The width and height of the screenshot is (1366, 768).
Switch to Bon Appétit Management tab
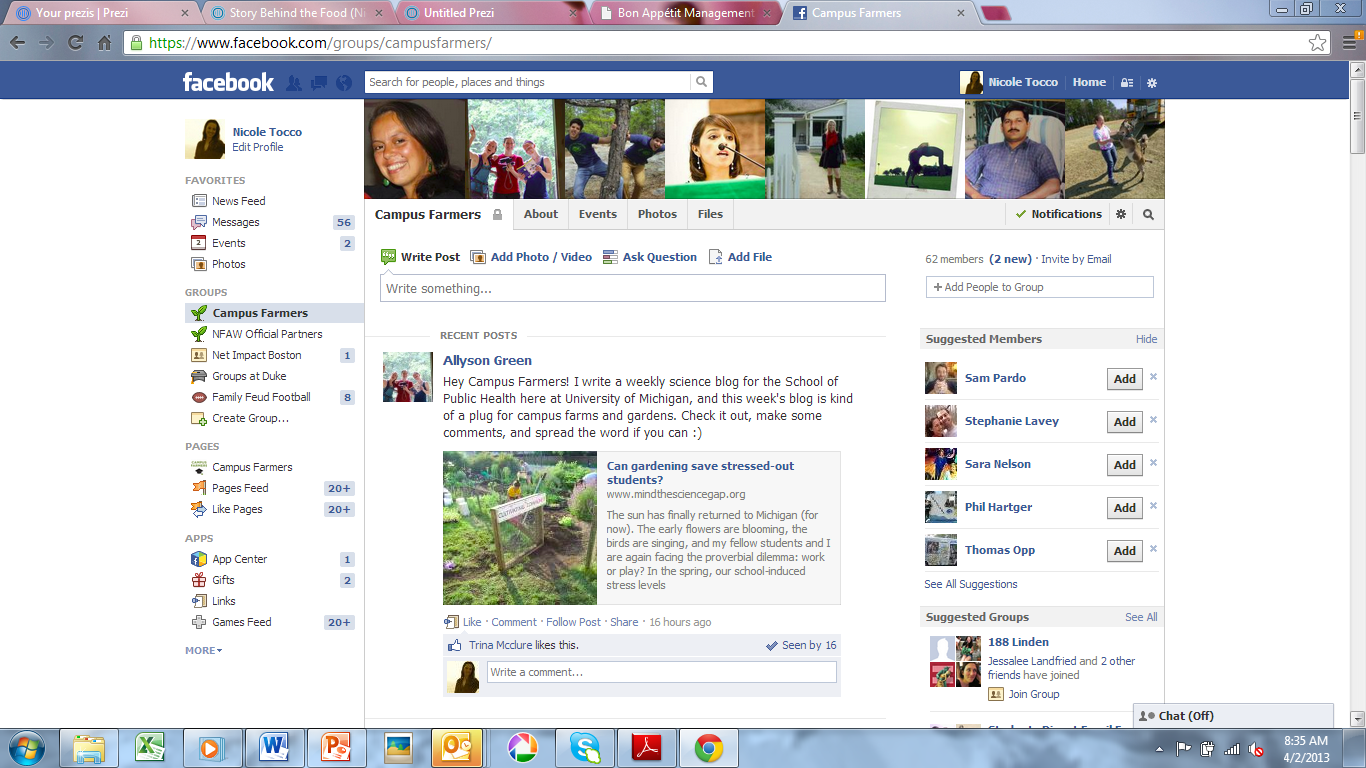pyautogui.click(x=685, y=13)
